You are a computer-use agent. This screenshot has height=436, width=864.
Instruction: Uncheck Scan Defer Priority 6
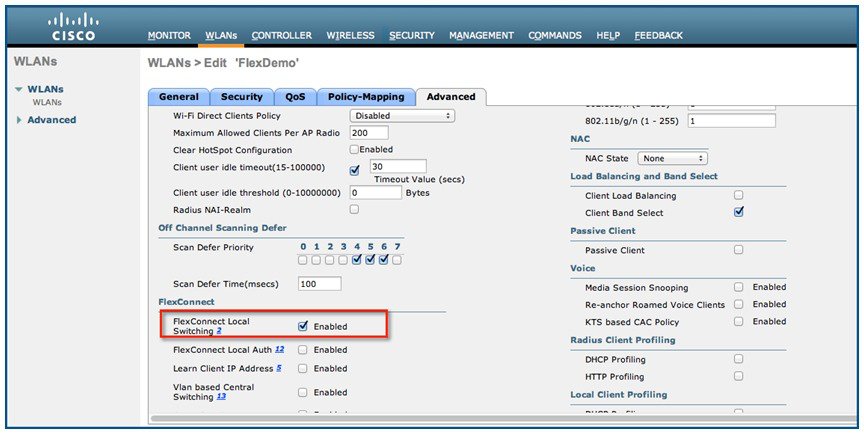[x=384, y=259]
